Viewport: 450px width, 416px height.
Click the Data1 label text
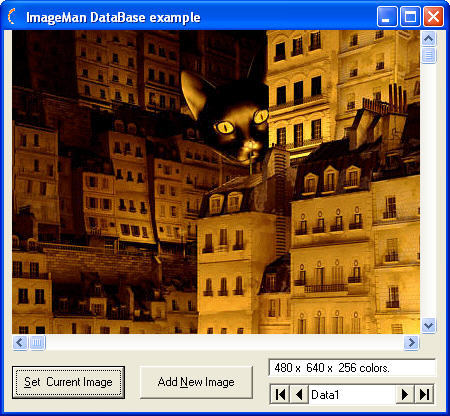click(x=325, y=395)
